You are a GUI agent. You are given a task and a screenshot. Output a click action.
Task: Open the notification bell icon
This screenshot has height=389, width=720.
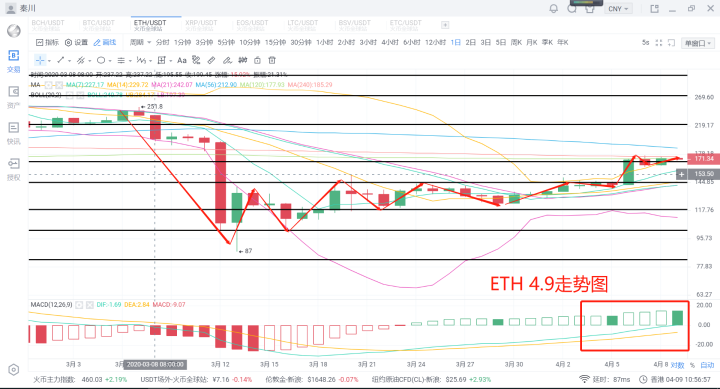pyautogui.click(x=554, y=9)
